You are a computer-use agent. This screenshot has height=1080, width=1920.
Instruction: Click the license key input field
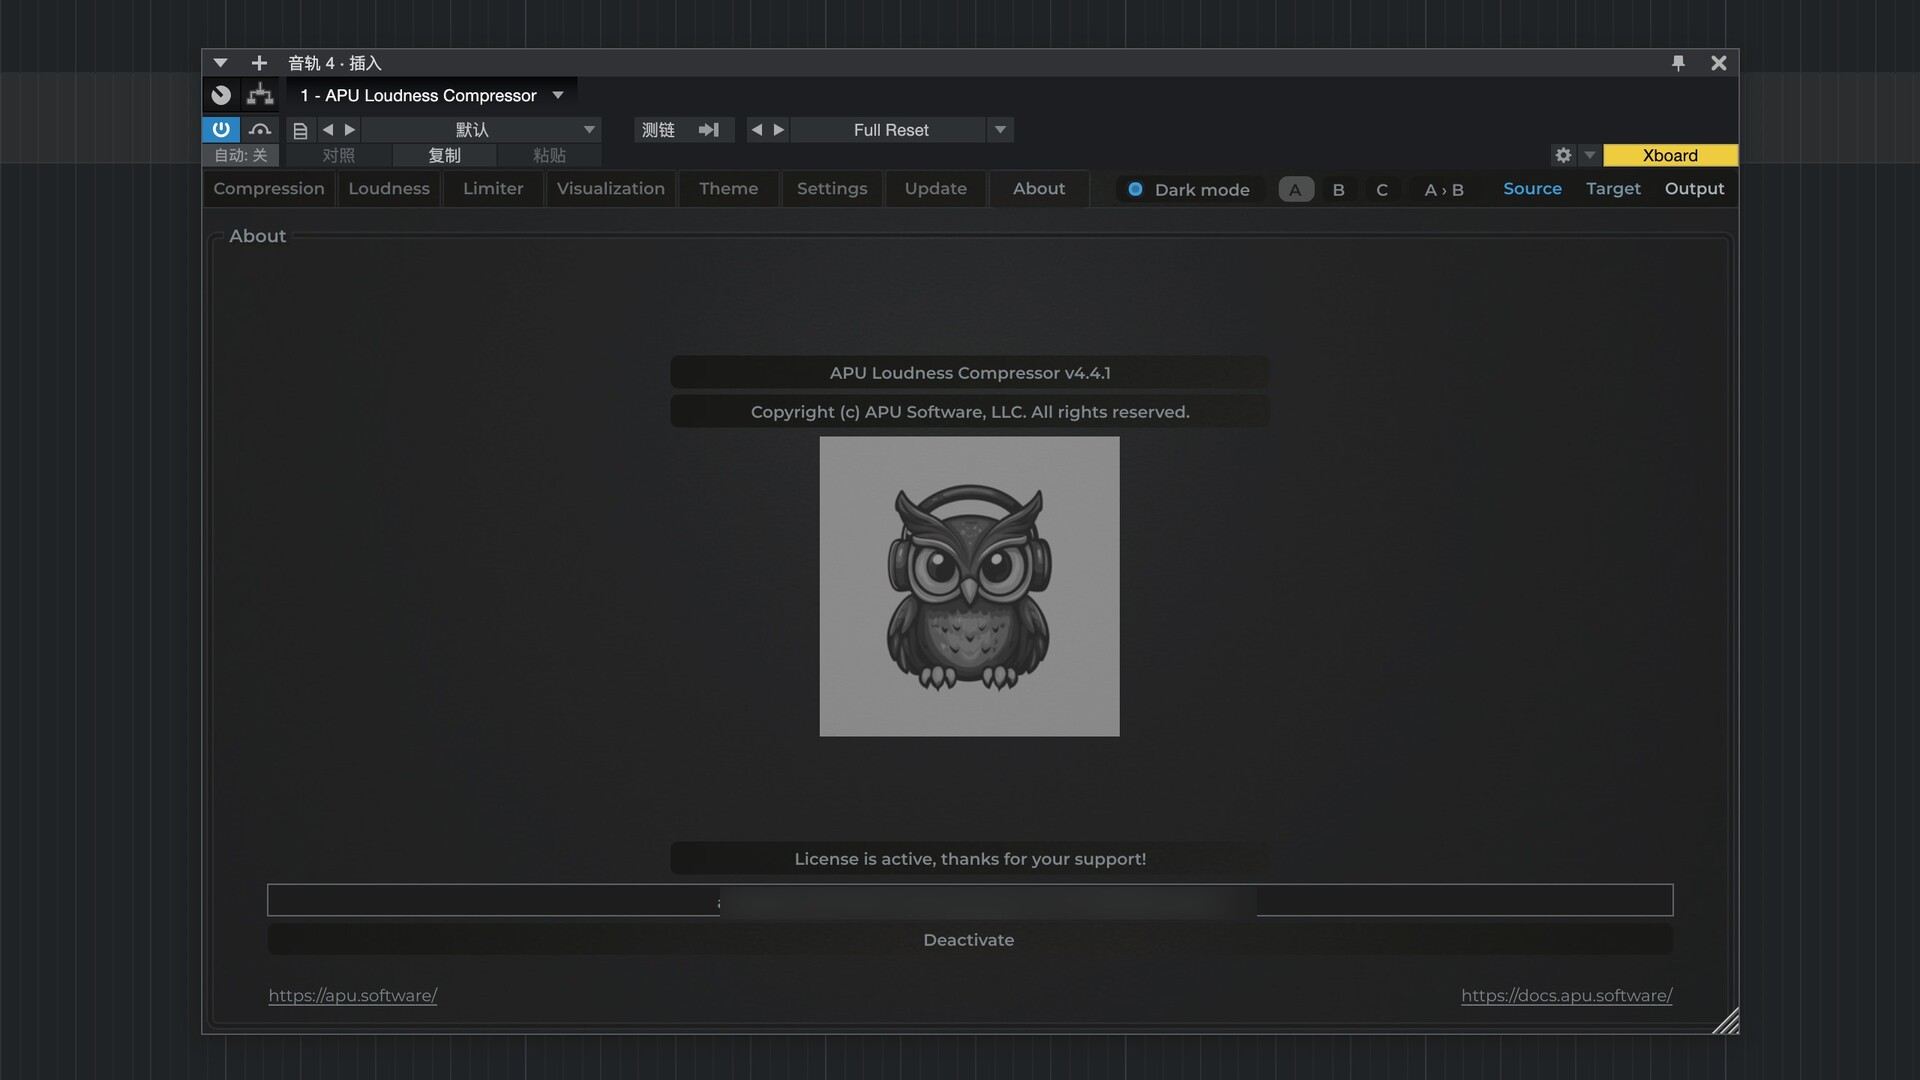pos(490,900)
